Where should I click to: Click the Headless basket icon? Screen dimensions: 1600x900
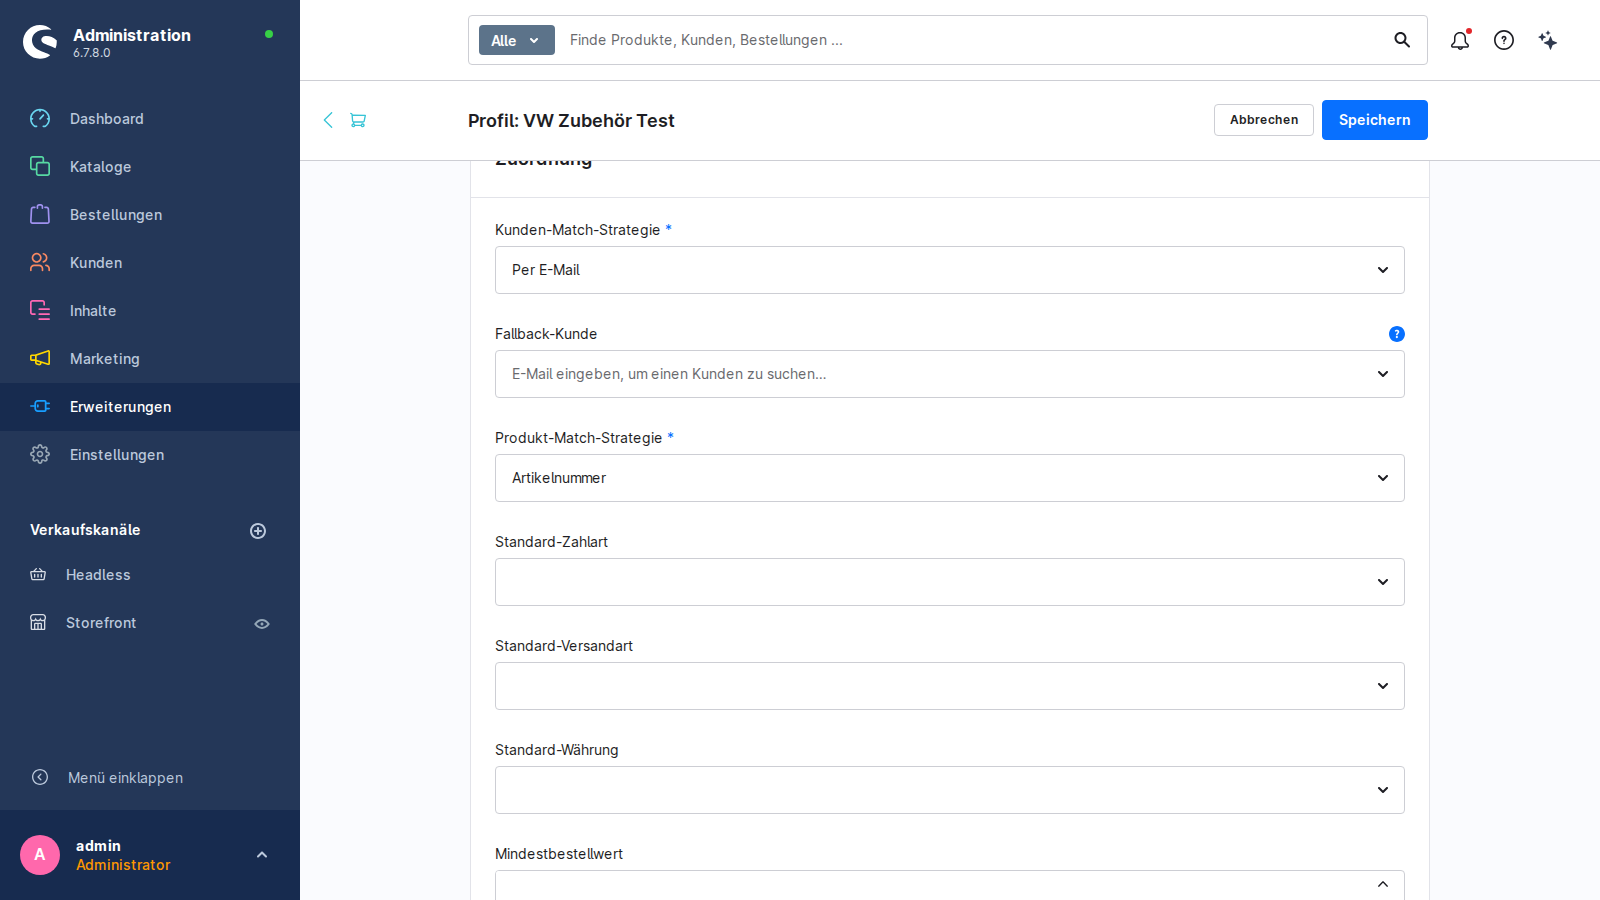coord(38,575)
